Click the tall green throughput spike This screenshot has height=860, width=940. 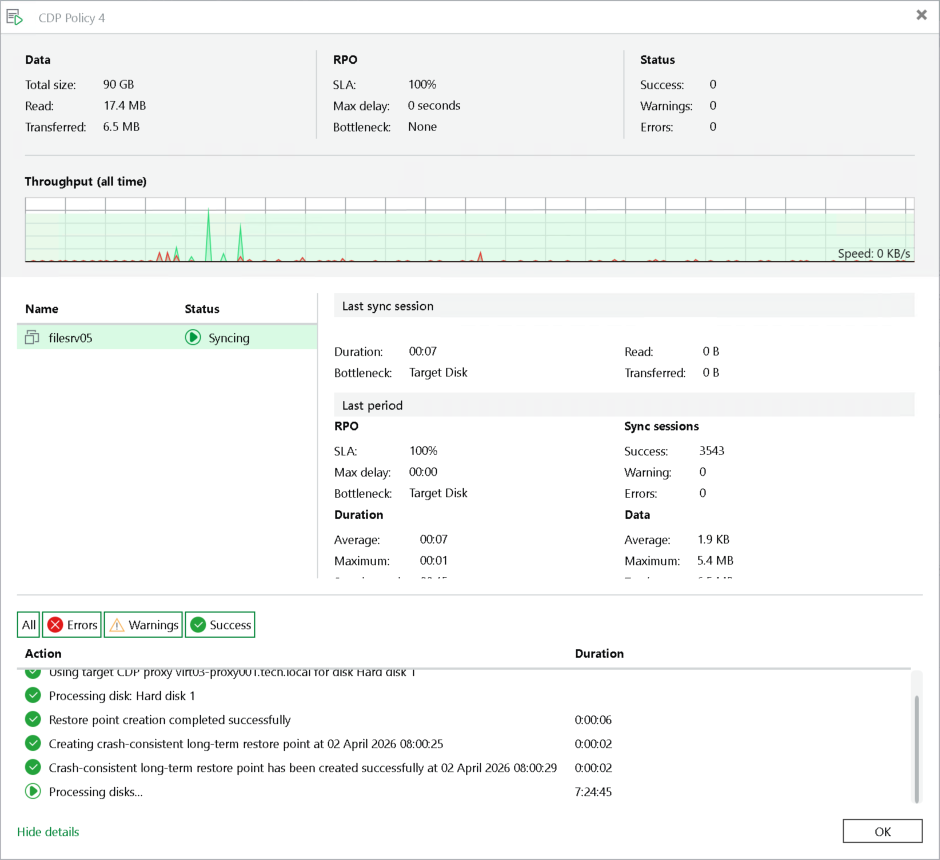coord(209,235)
